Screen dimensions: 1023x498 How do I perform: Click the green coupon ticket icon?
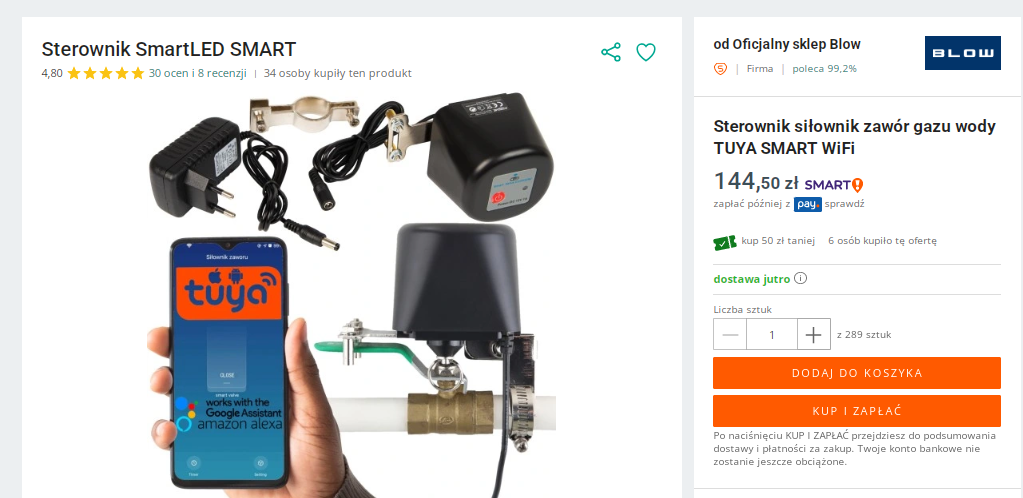click(x=725, y=242)
